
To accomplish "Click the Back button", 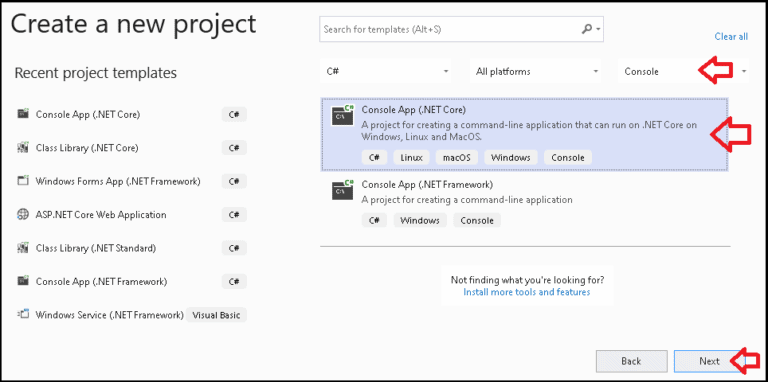I will tap(631, 361).
